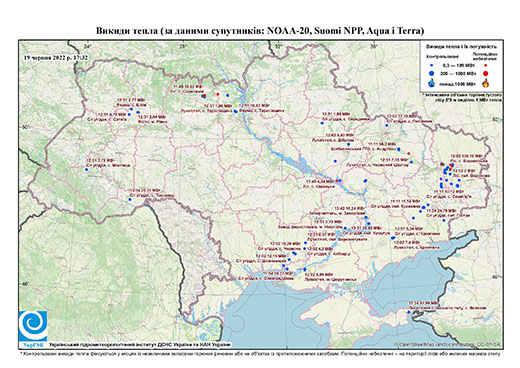Open the OpenStreetMap contributors attribution link
Screen dimensions: 520x368
pos(447,344)
